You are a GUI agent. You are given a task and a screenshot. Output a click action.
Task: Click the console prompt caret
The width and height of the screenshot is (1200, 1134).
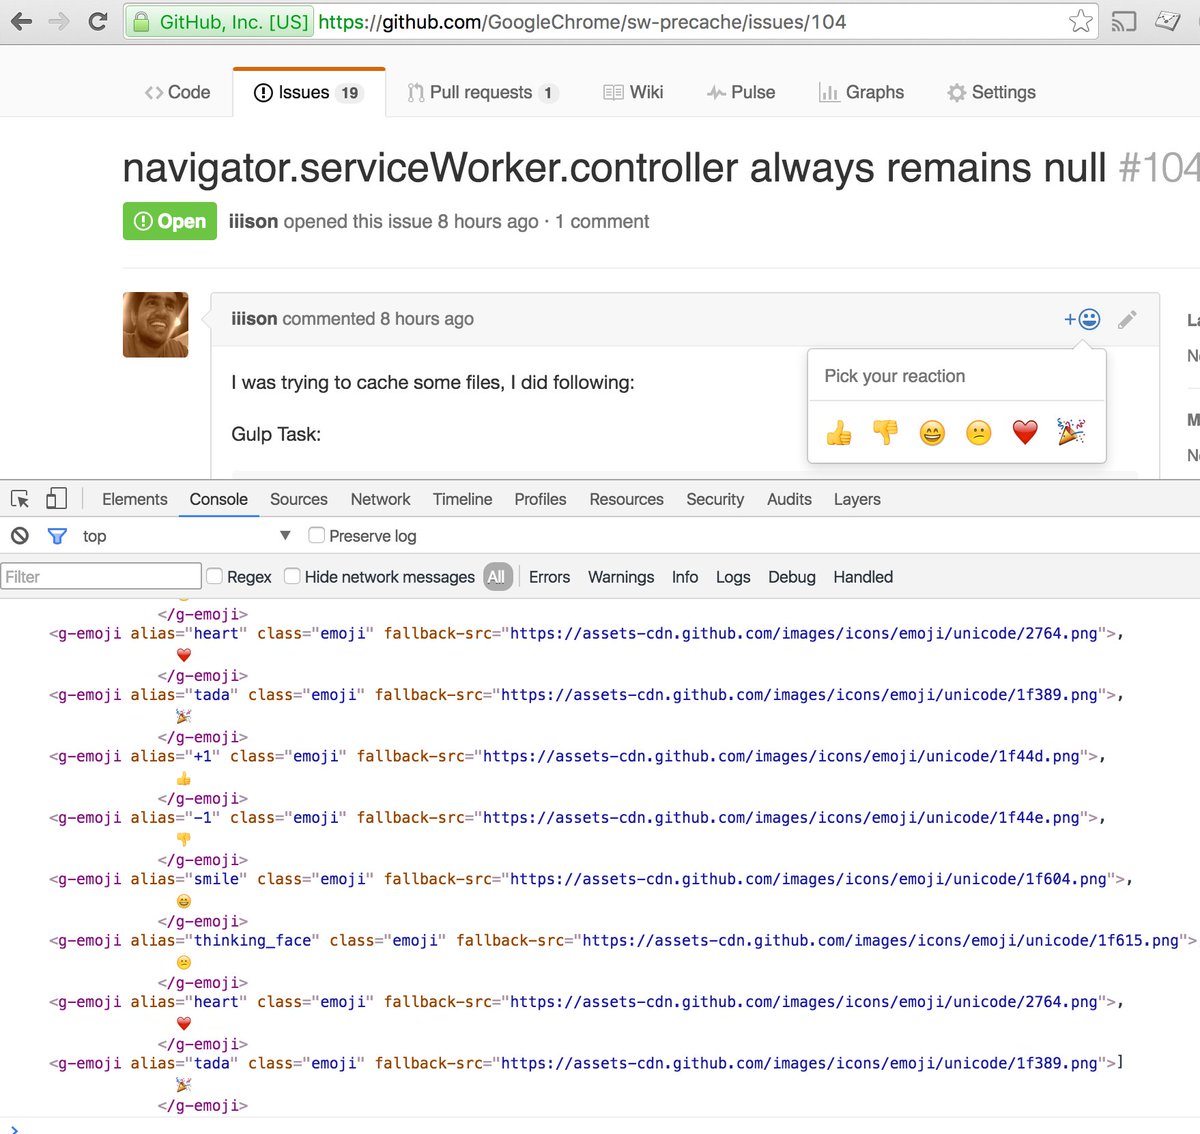coord(14,1128)
